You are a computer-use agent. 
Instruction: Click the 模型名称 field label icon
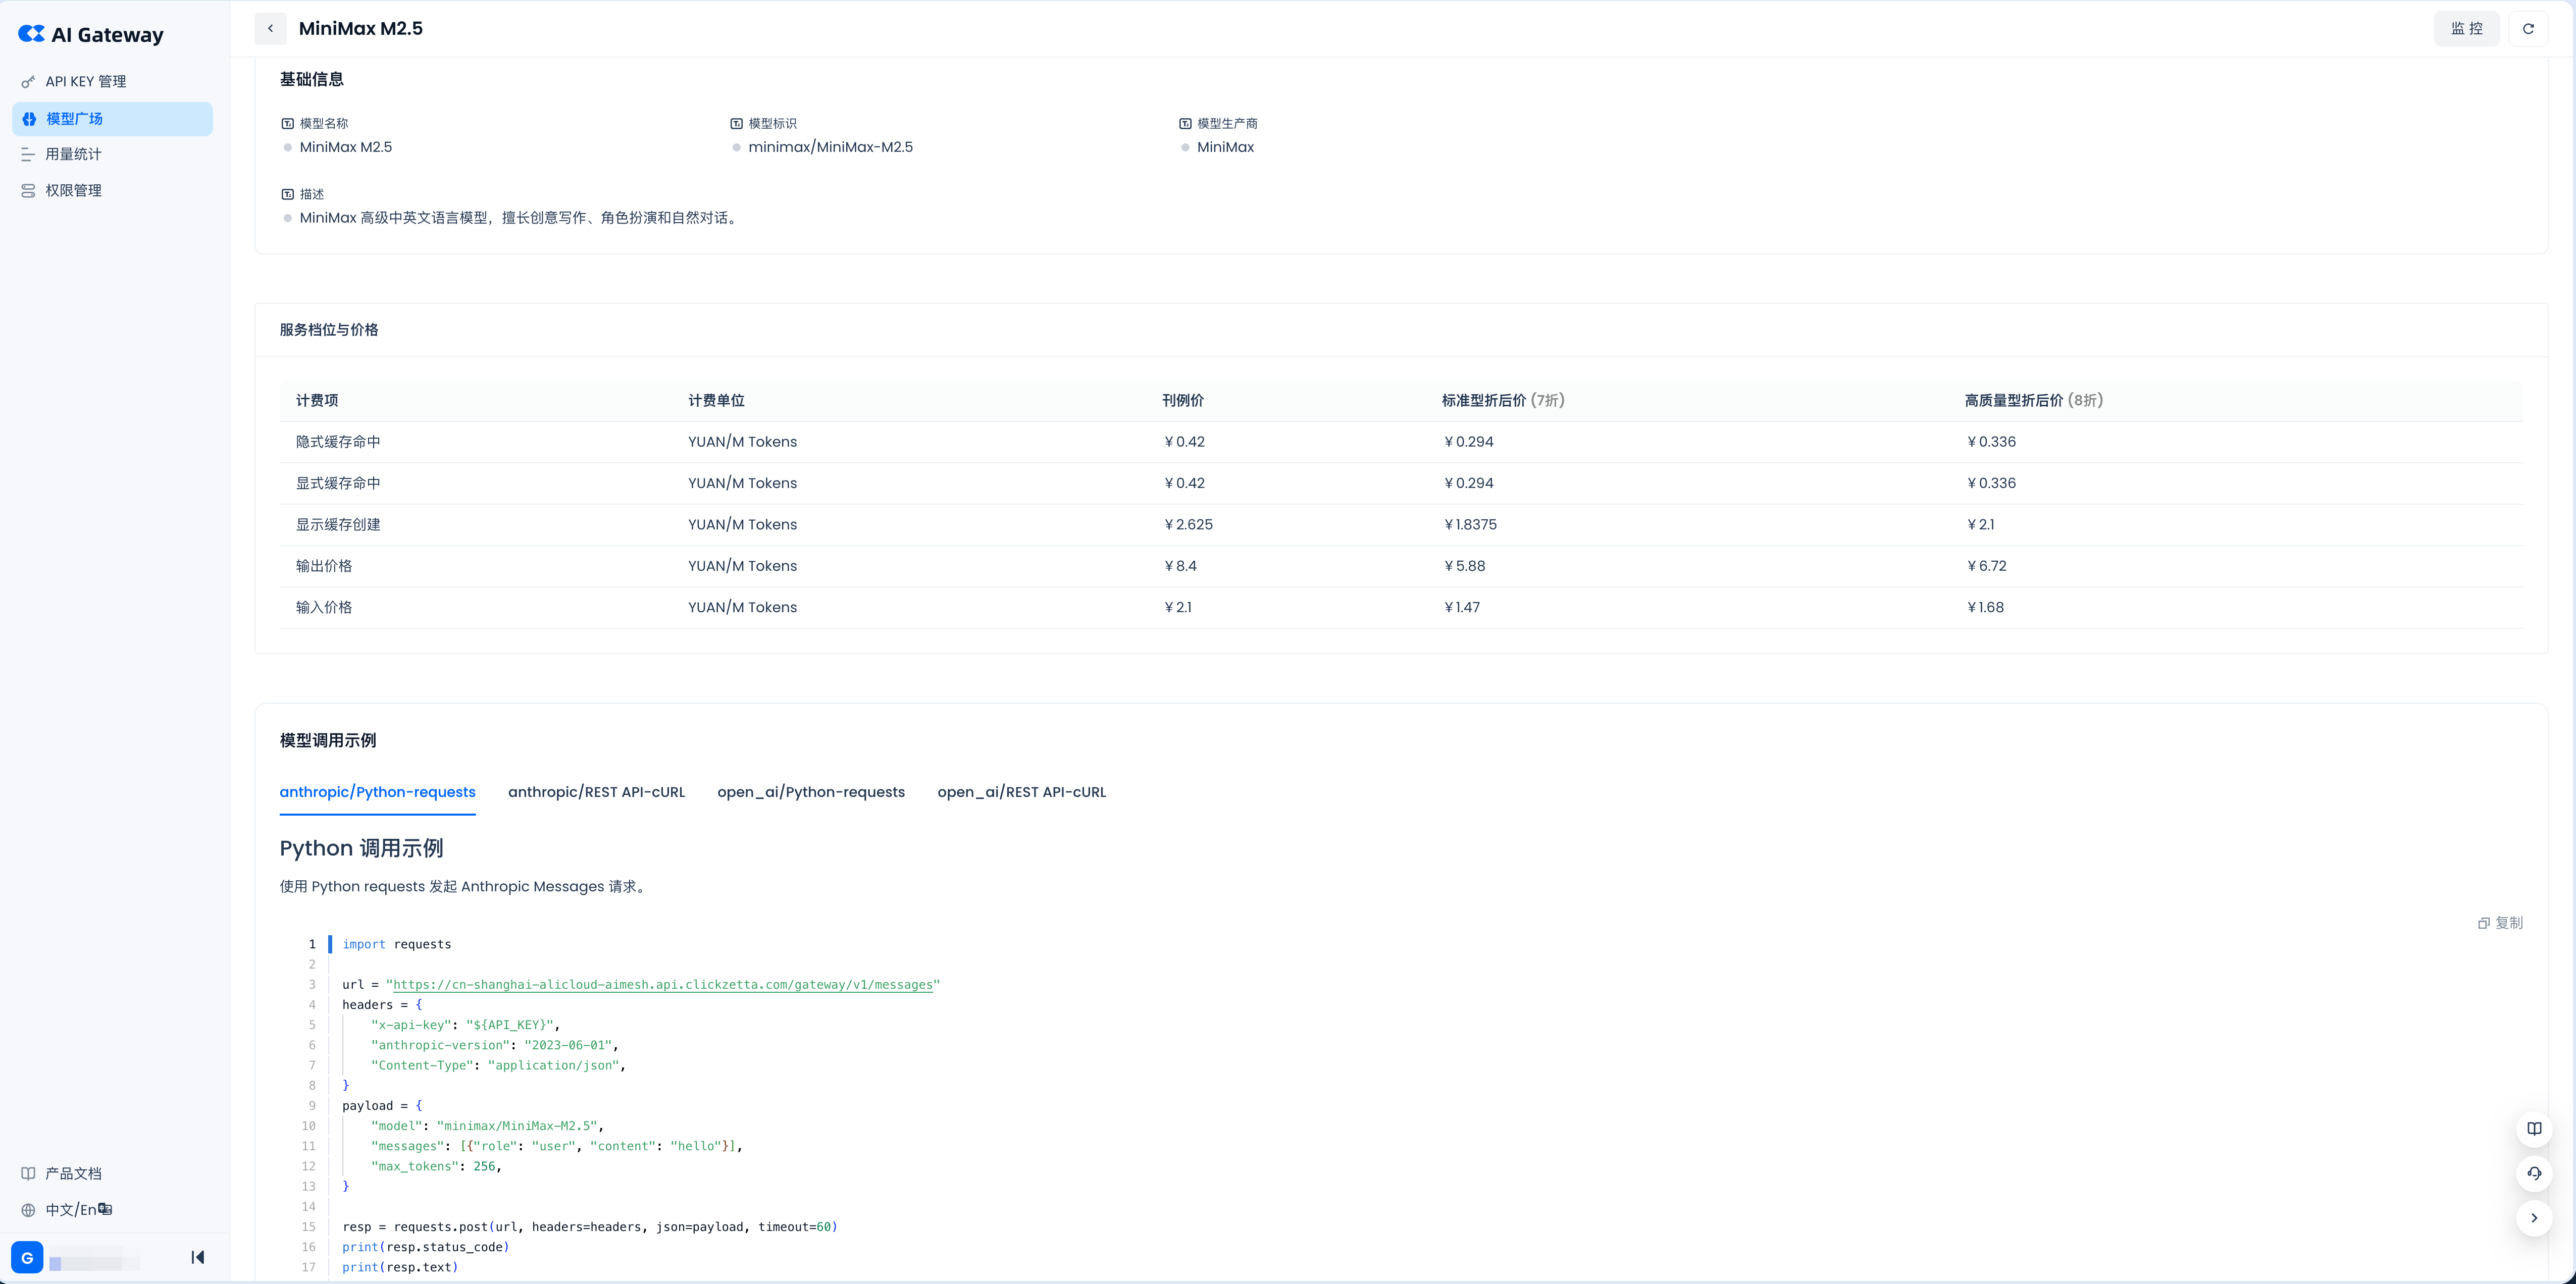pos(288,124)
